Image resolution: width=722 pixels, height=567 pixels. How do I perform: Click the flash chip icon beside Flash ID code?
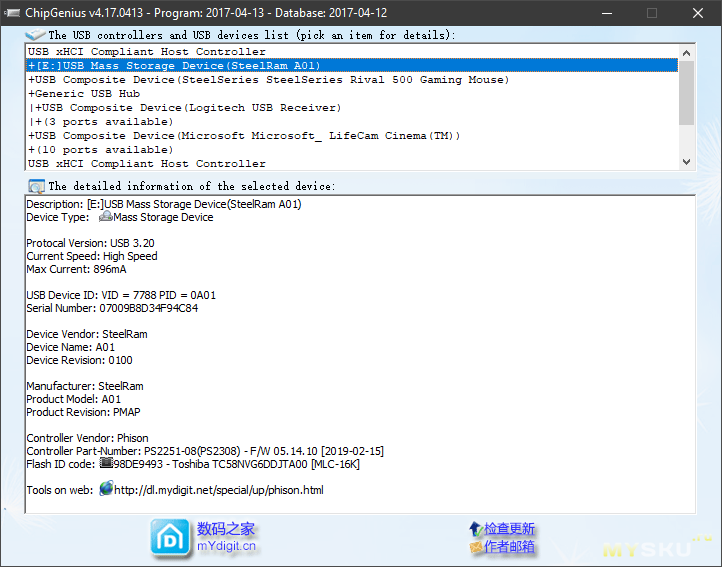point(106,462)
